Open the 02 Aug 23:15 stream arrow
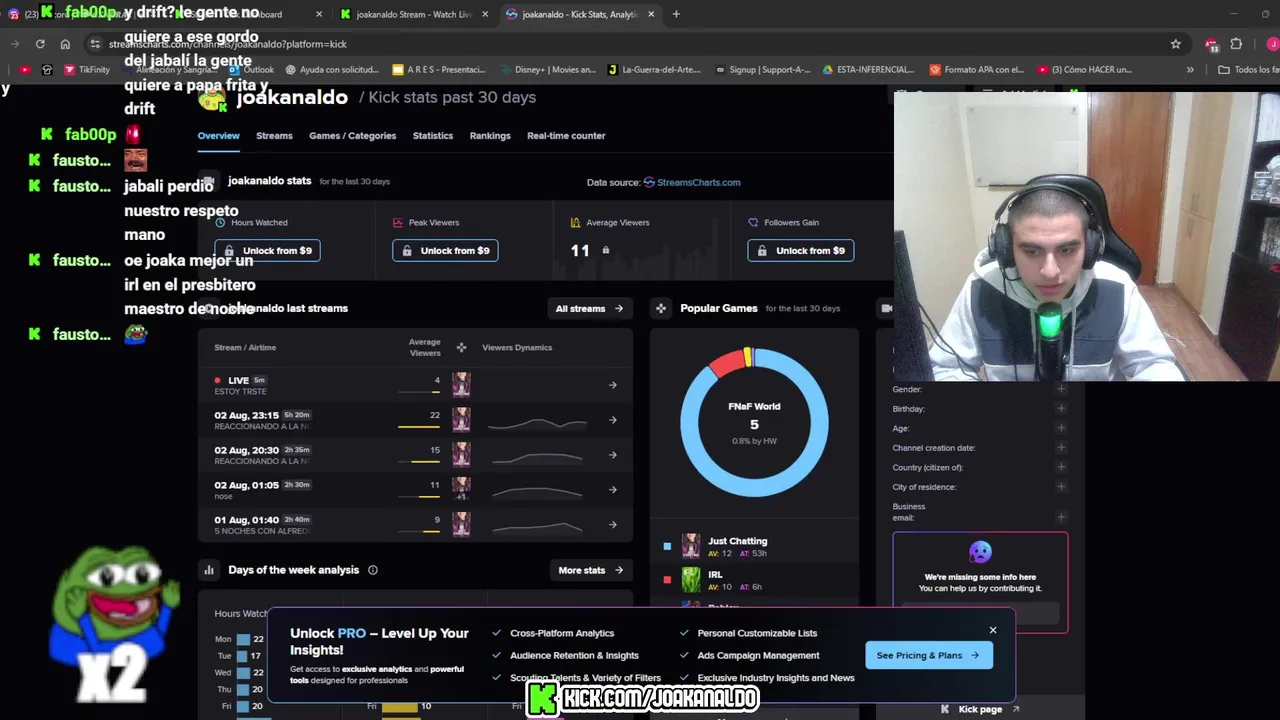This screenshot has height=720, width=1280. (613, 420)
